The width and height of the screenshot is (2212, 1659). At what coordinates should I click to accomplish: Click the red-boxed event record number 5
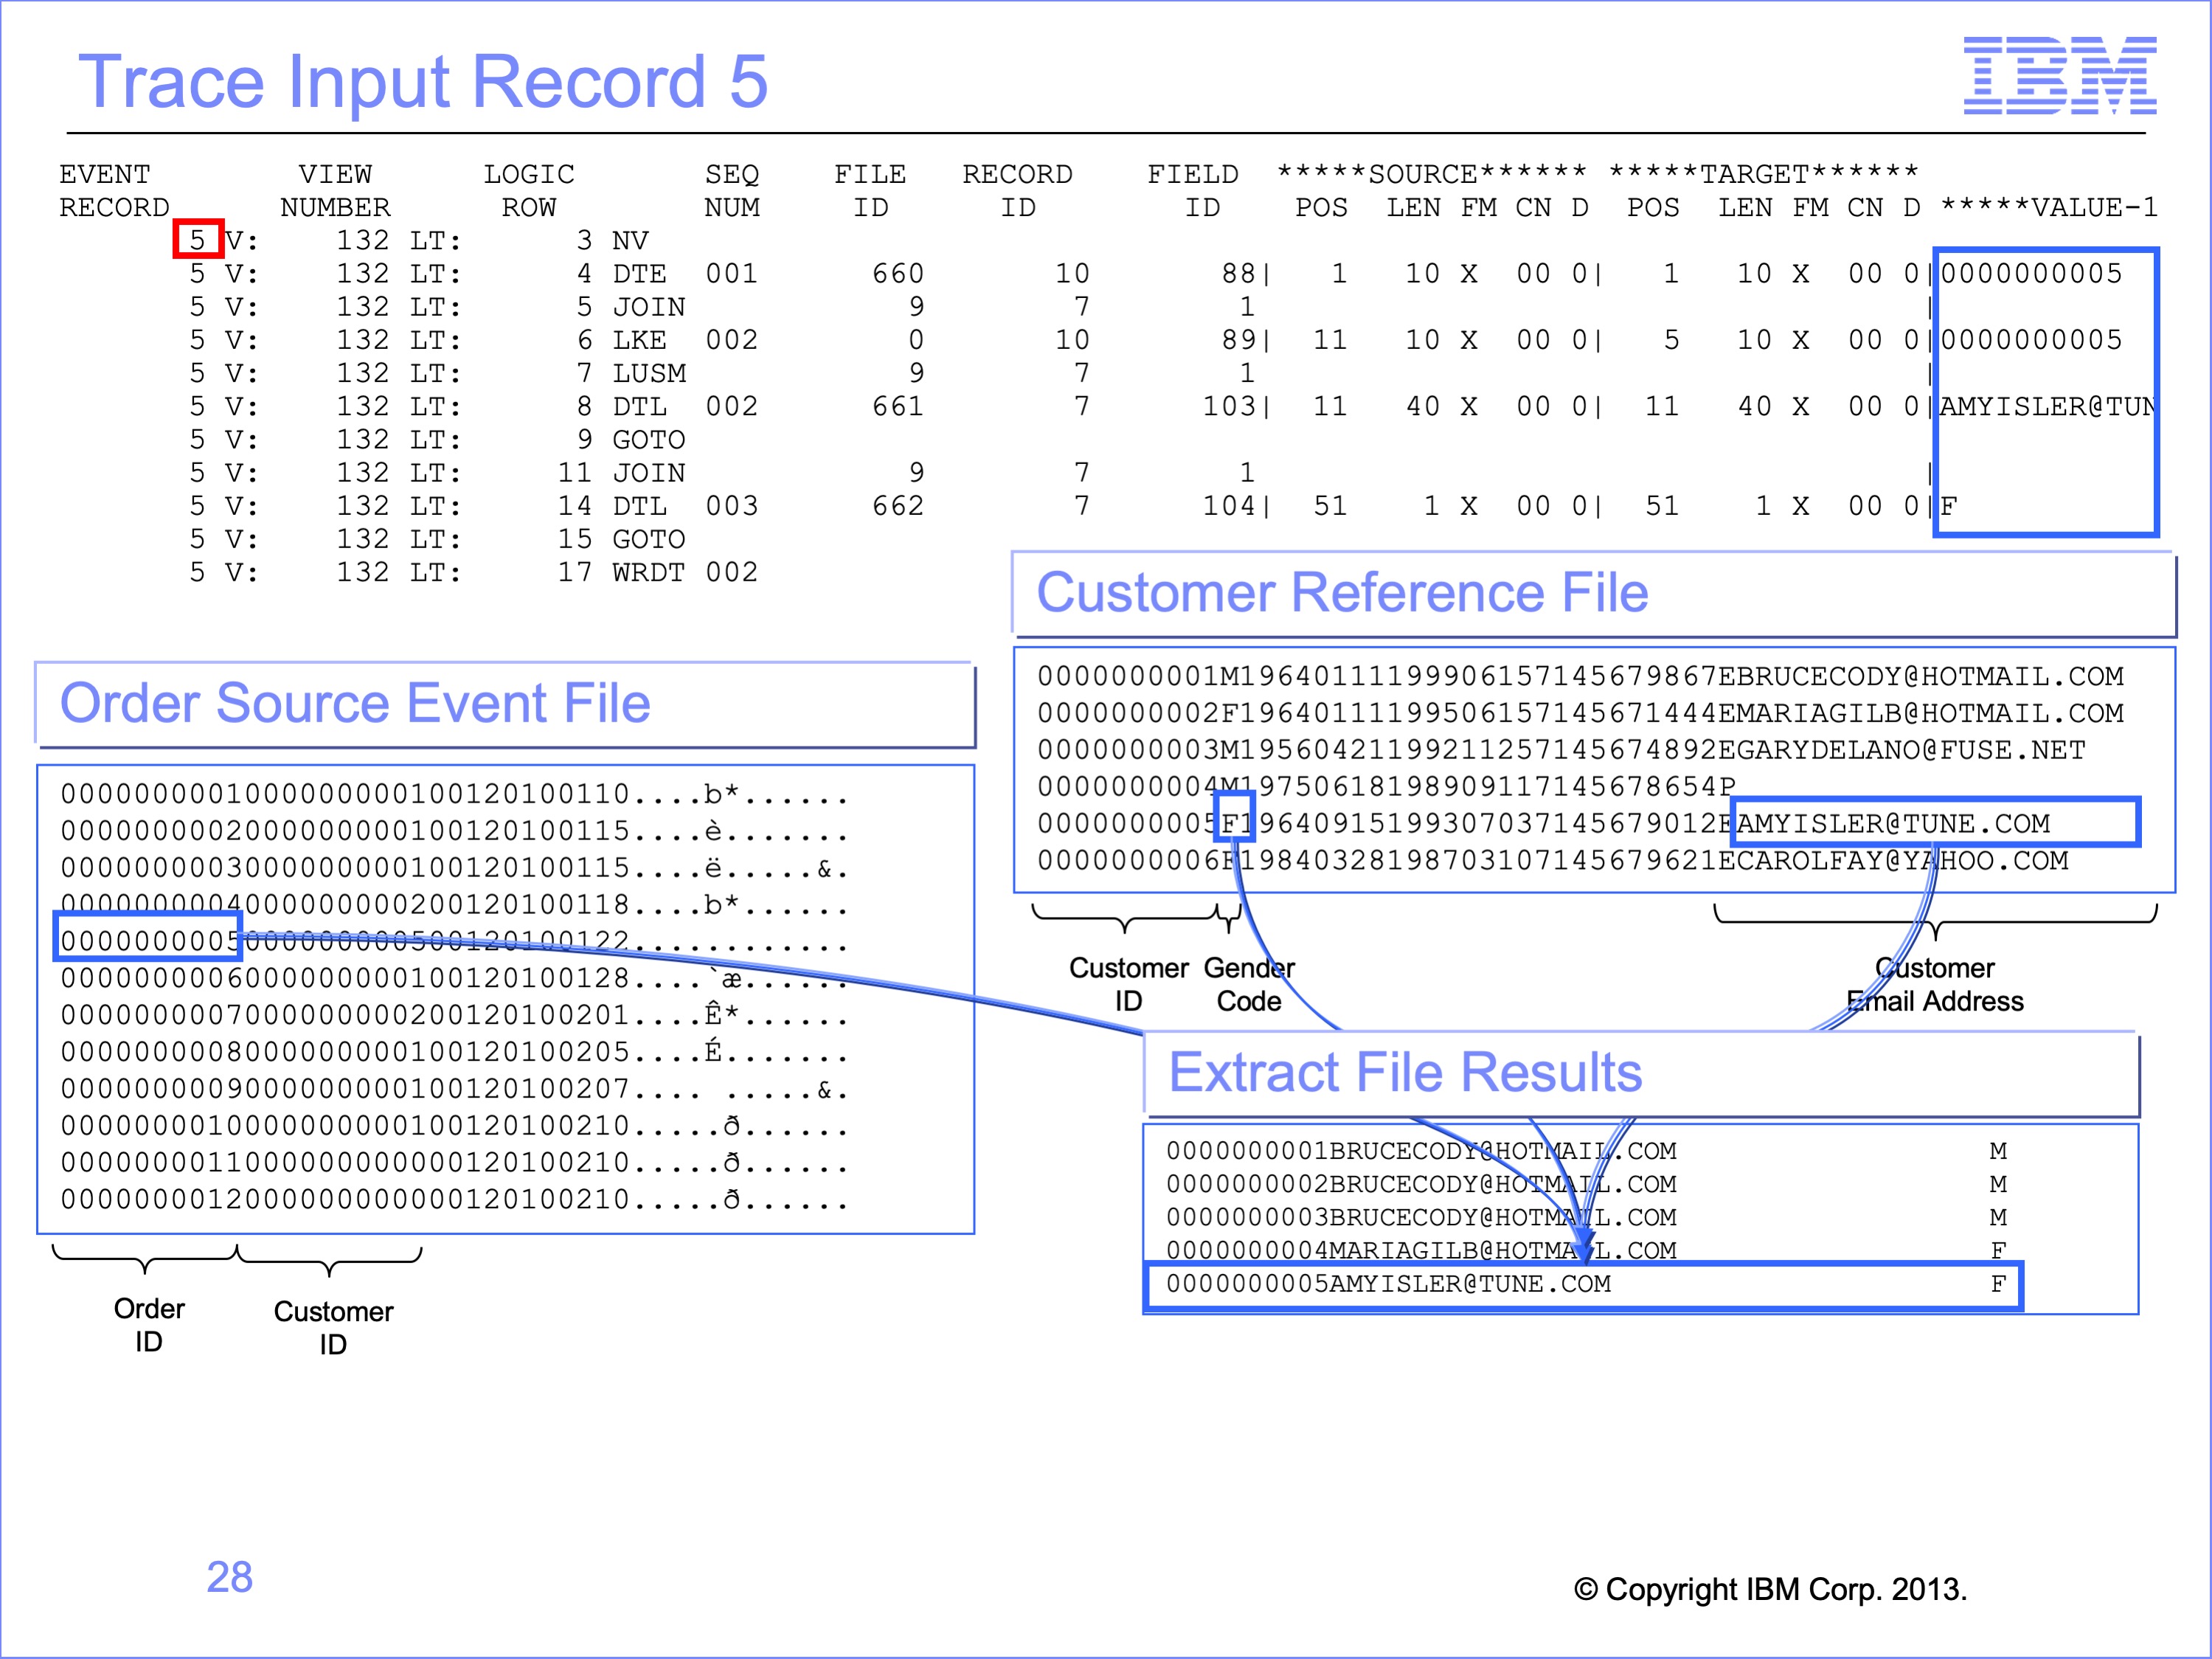coord(198,240)
